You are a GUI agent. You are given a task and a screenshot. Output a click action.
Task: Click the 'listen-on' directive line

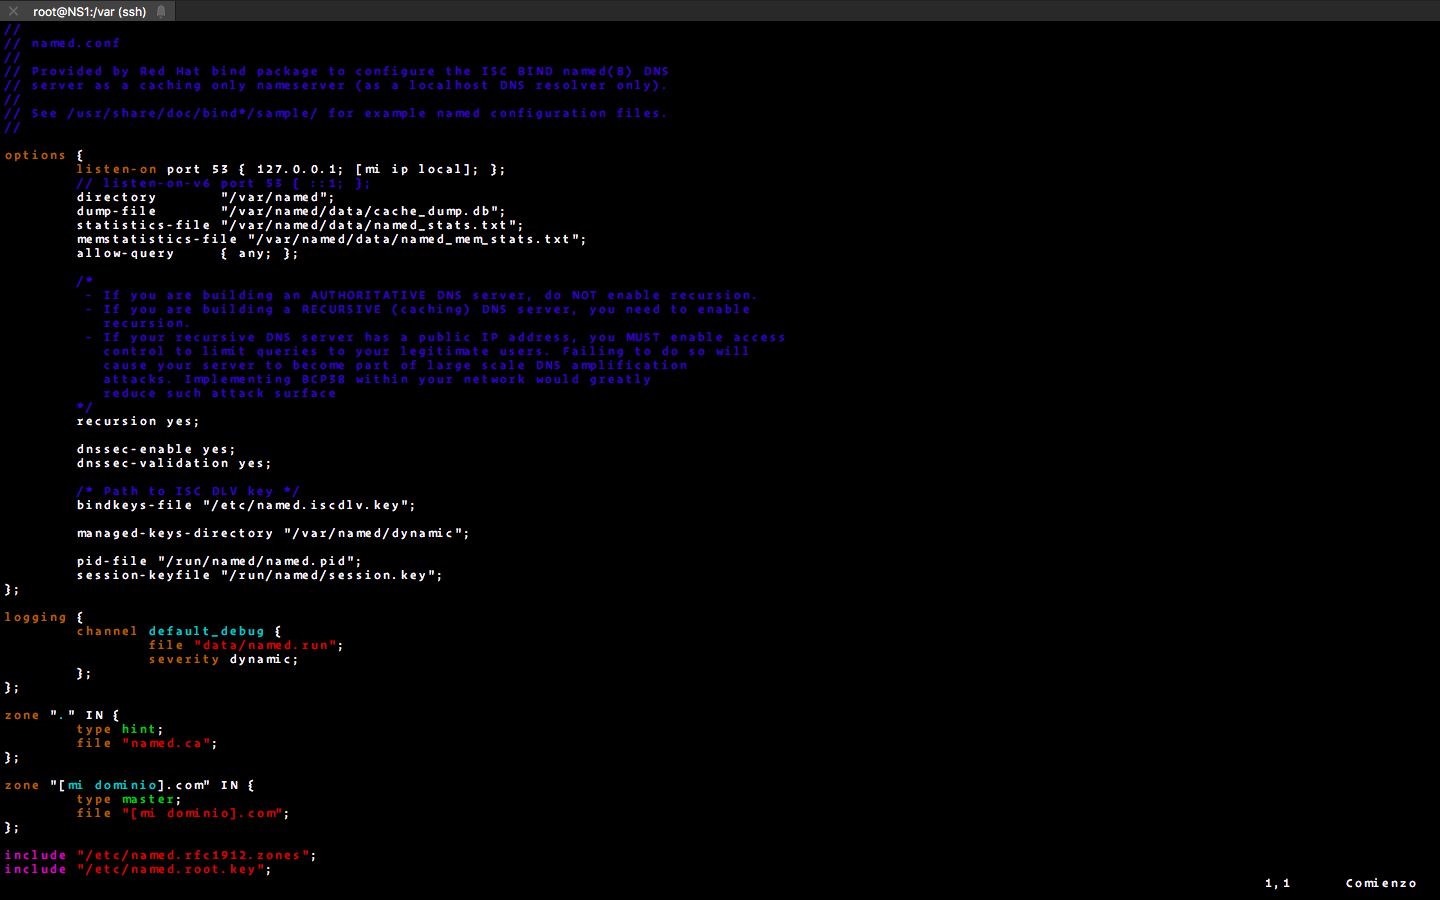coord(291,169)
